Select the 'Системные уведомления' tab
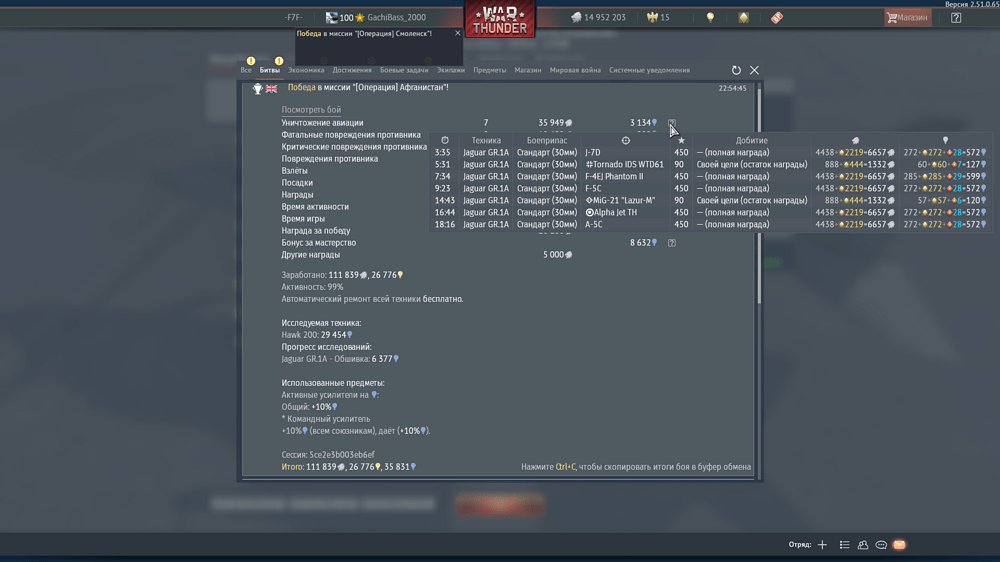 click(x=649, y=71)
